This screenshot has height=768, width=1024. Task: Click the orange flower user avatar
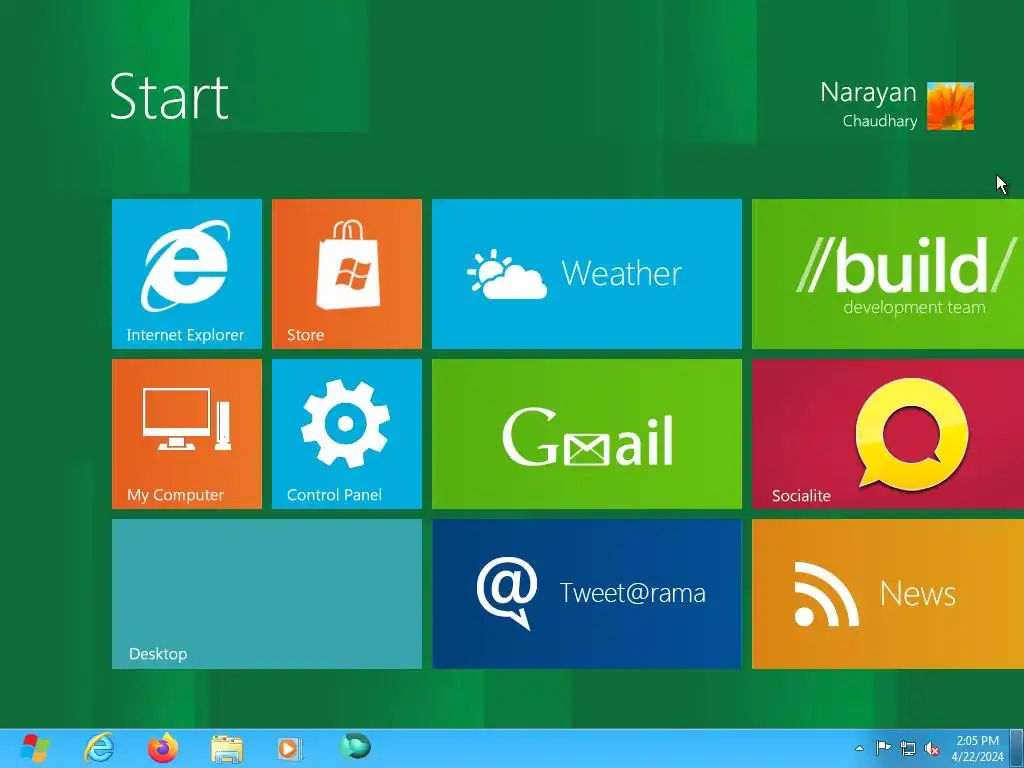click(950, 106)
